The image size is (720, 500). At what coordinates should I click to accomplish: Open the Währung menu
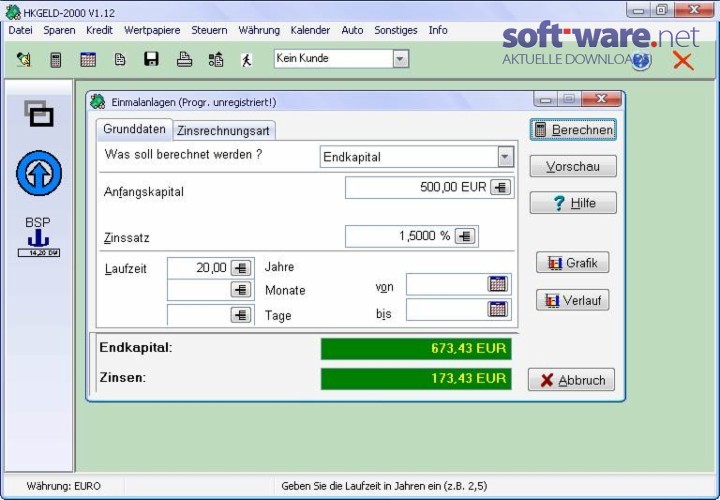259,30
